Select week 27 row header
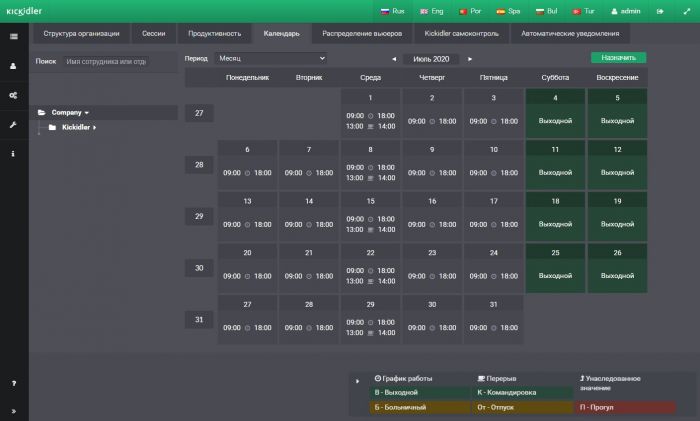Viewport: 700px width, 421px height. pyautogui.click(x=199, y=113)
